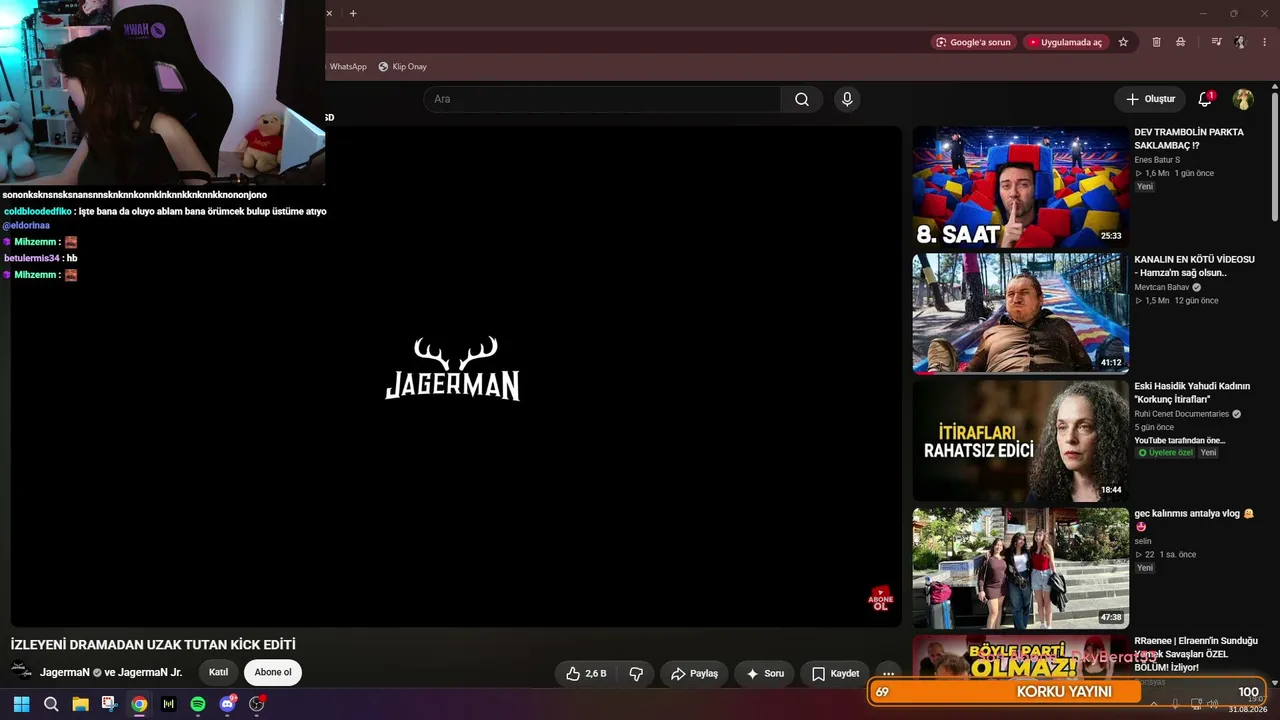Open the KANALIN EN KÖTÜ VİDEOSU thumbnail
This screenshot has height=720, width=1280.
[x=1020, y=314]
